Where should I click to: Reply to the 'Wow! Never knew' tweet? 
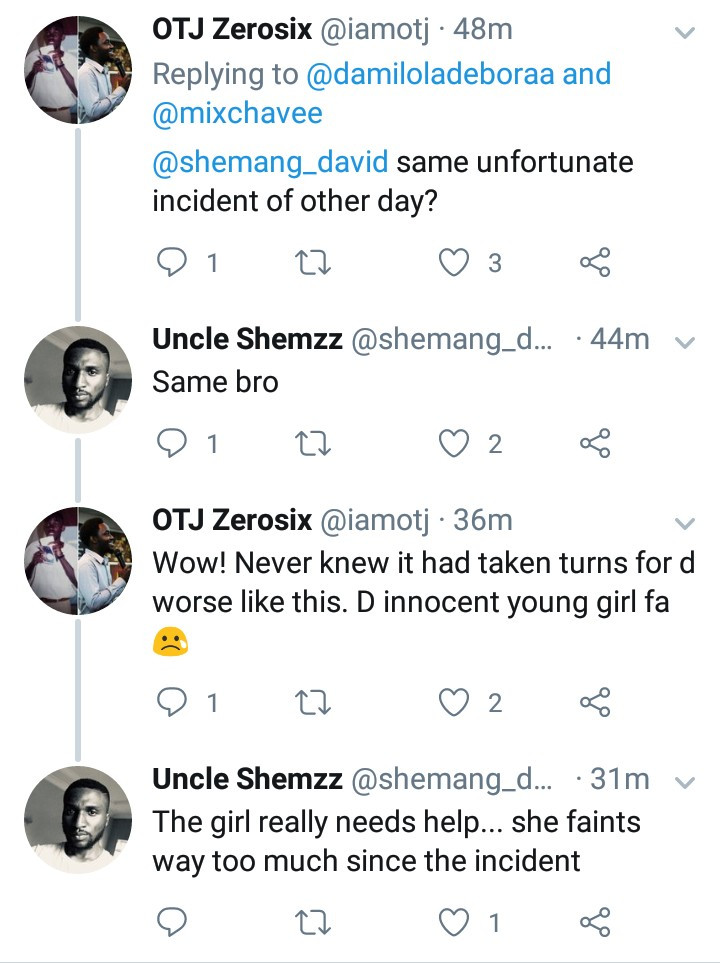pos(174,703)
